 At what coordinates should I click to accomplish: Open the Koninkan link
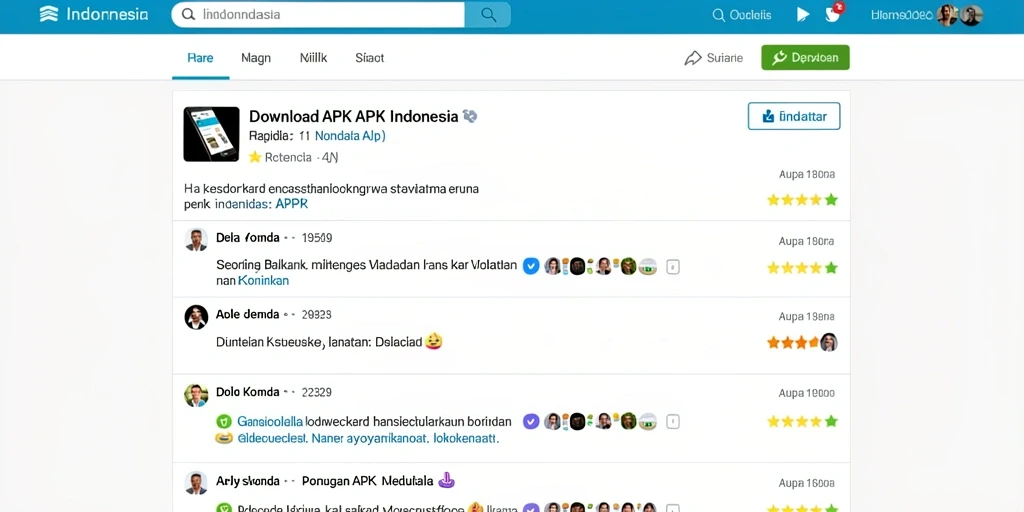coord(263,281)
